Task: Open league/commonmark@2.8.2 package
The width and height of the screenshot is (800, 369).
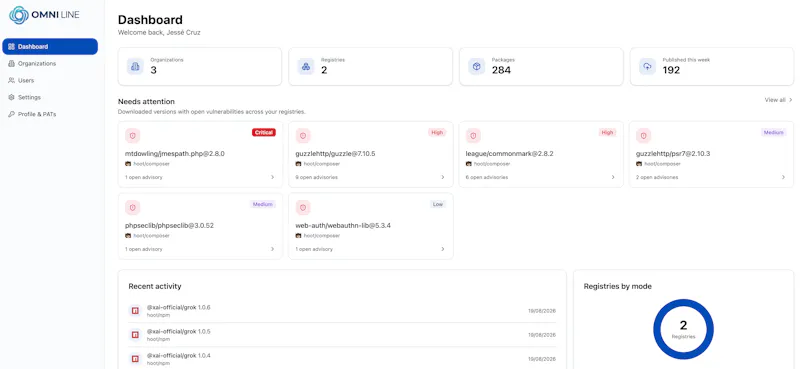Action: click(x=510, y=153)
